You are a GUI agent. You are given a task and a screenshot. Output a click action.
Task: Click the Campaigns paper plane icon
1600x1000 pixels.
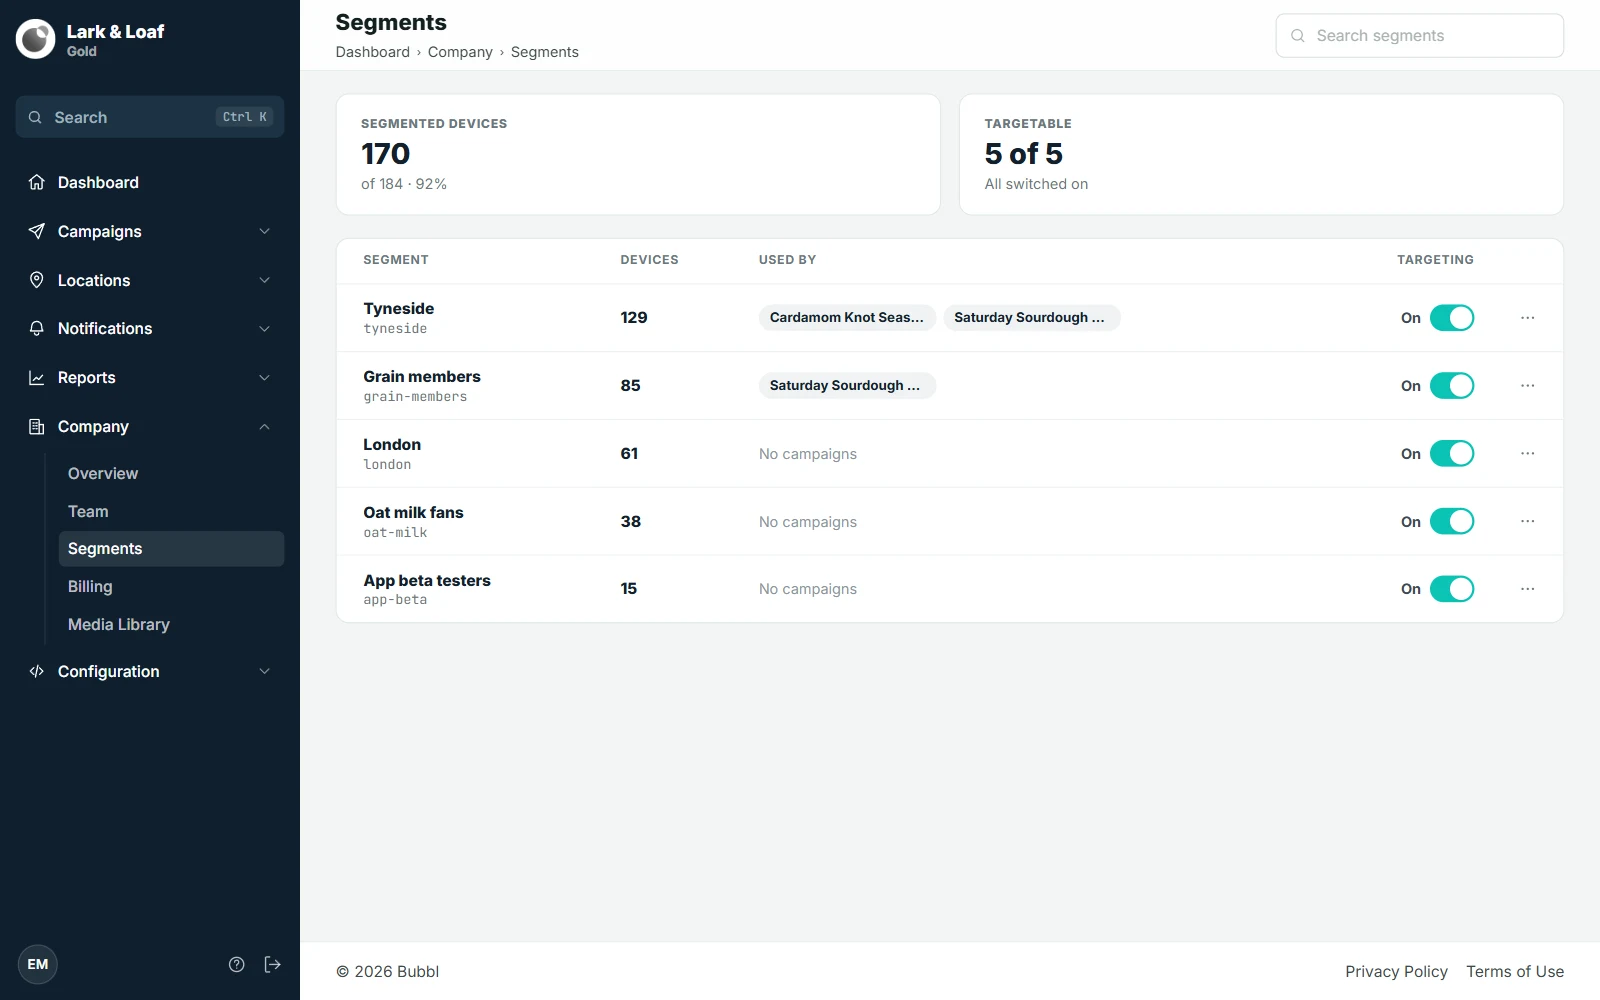coord(37,231)
